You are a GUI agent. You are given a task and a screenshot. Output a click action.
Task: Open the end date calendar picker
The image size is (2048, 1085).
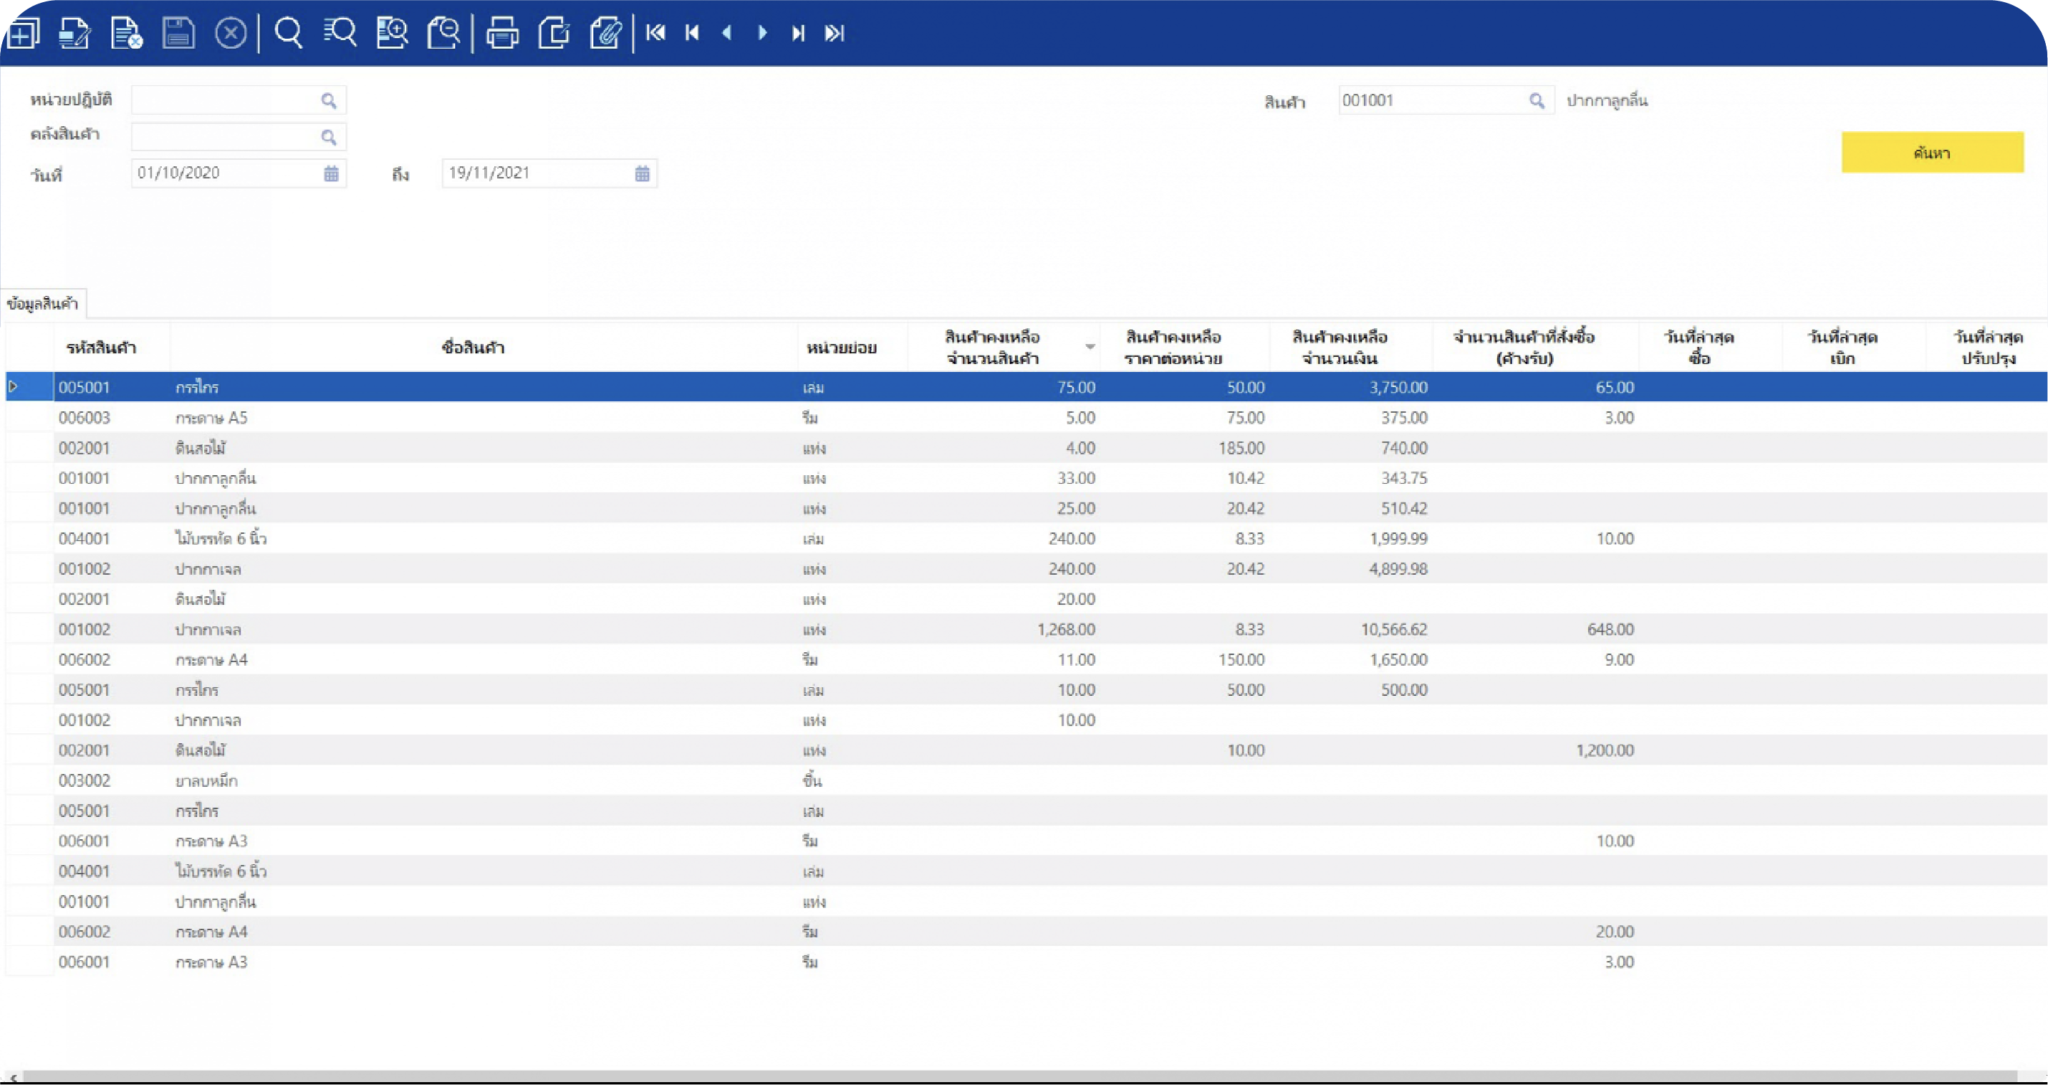click(x=642, y=174)
